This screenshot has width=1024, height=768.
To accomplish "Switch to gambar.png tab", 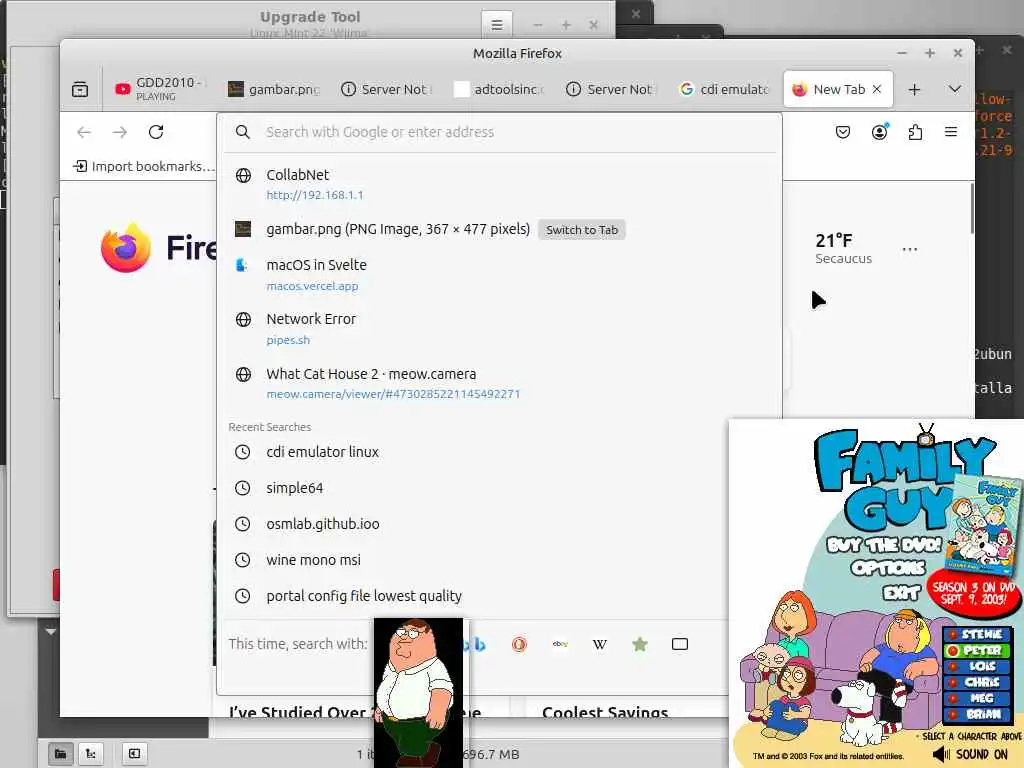I will [273, 89].
